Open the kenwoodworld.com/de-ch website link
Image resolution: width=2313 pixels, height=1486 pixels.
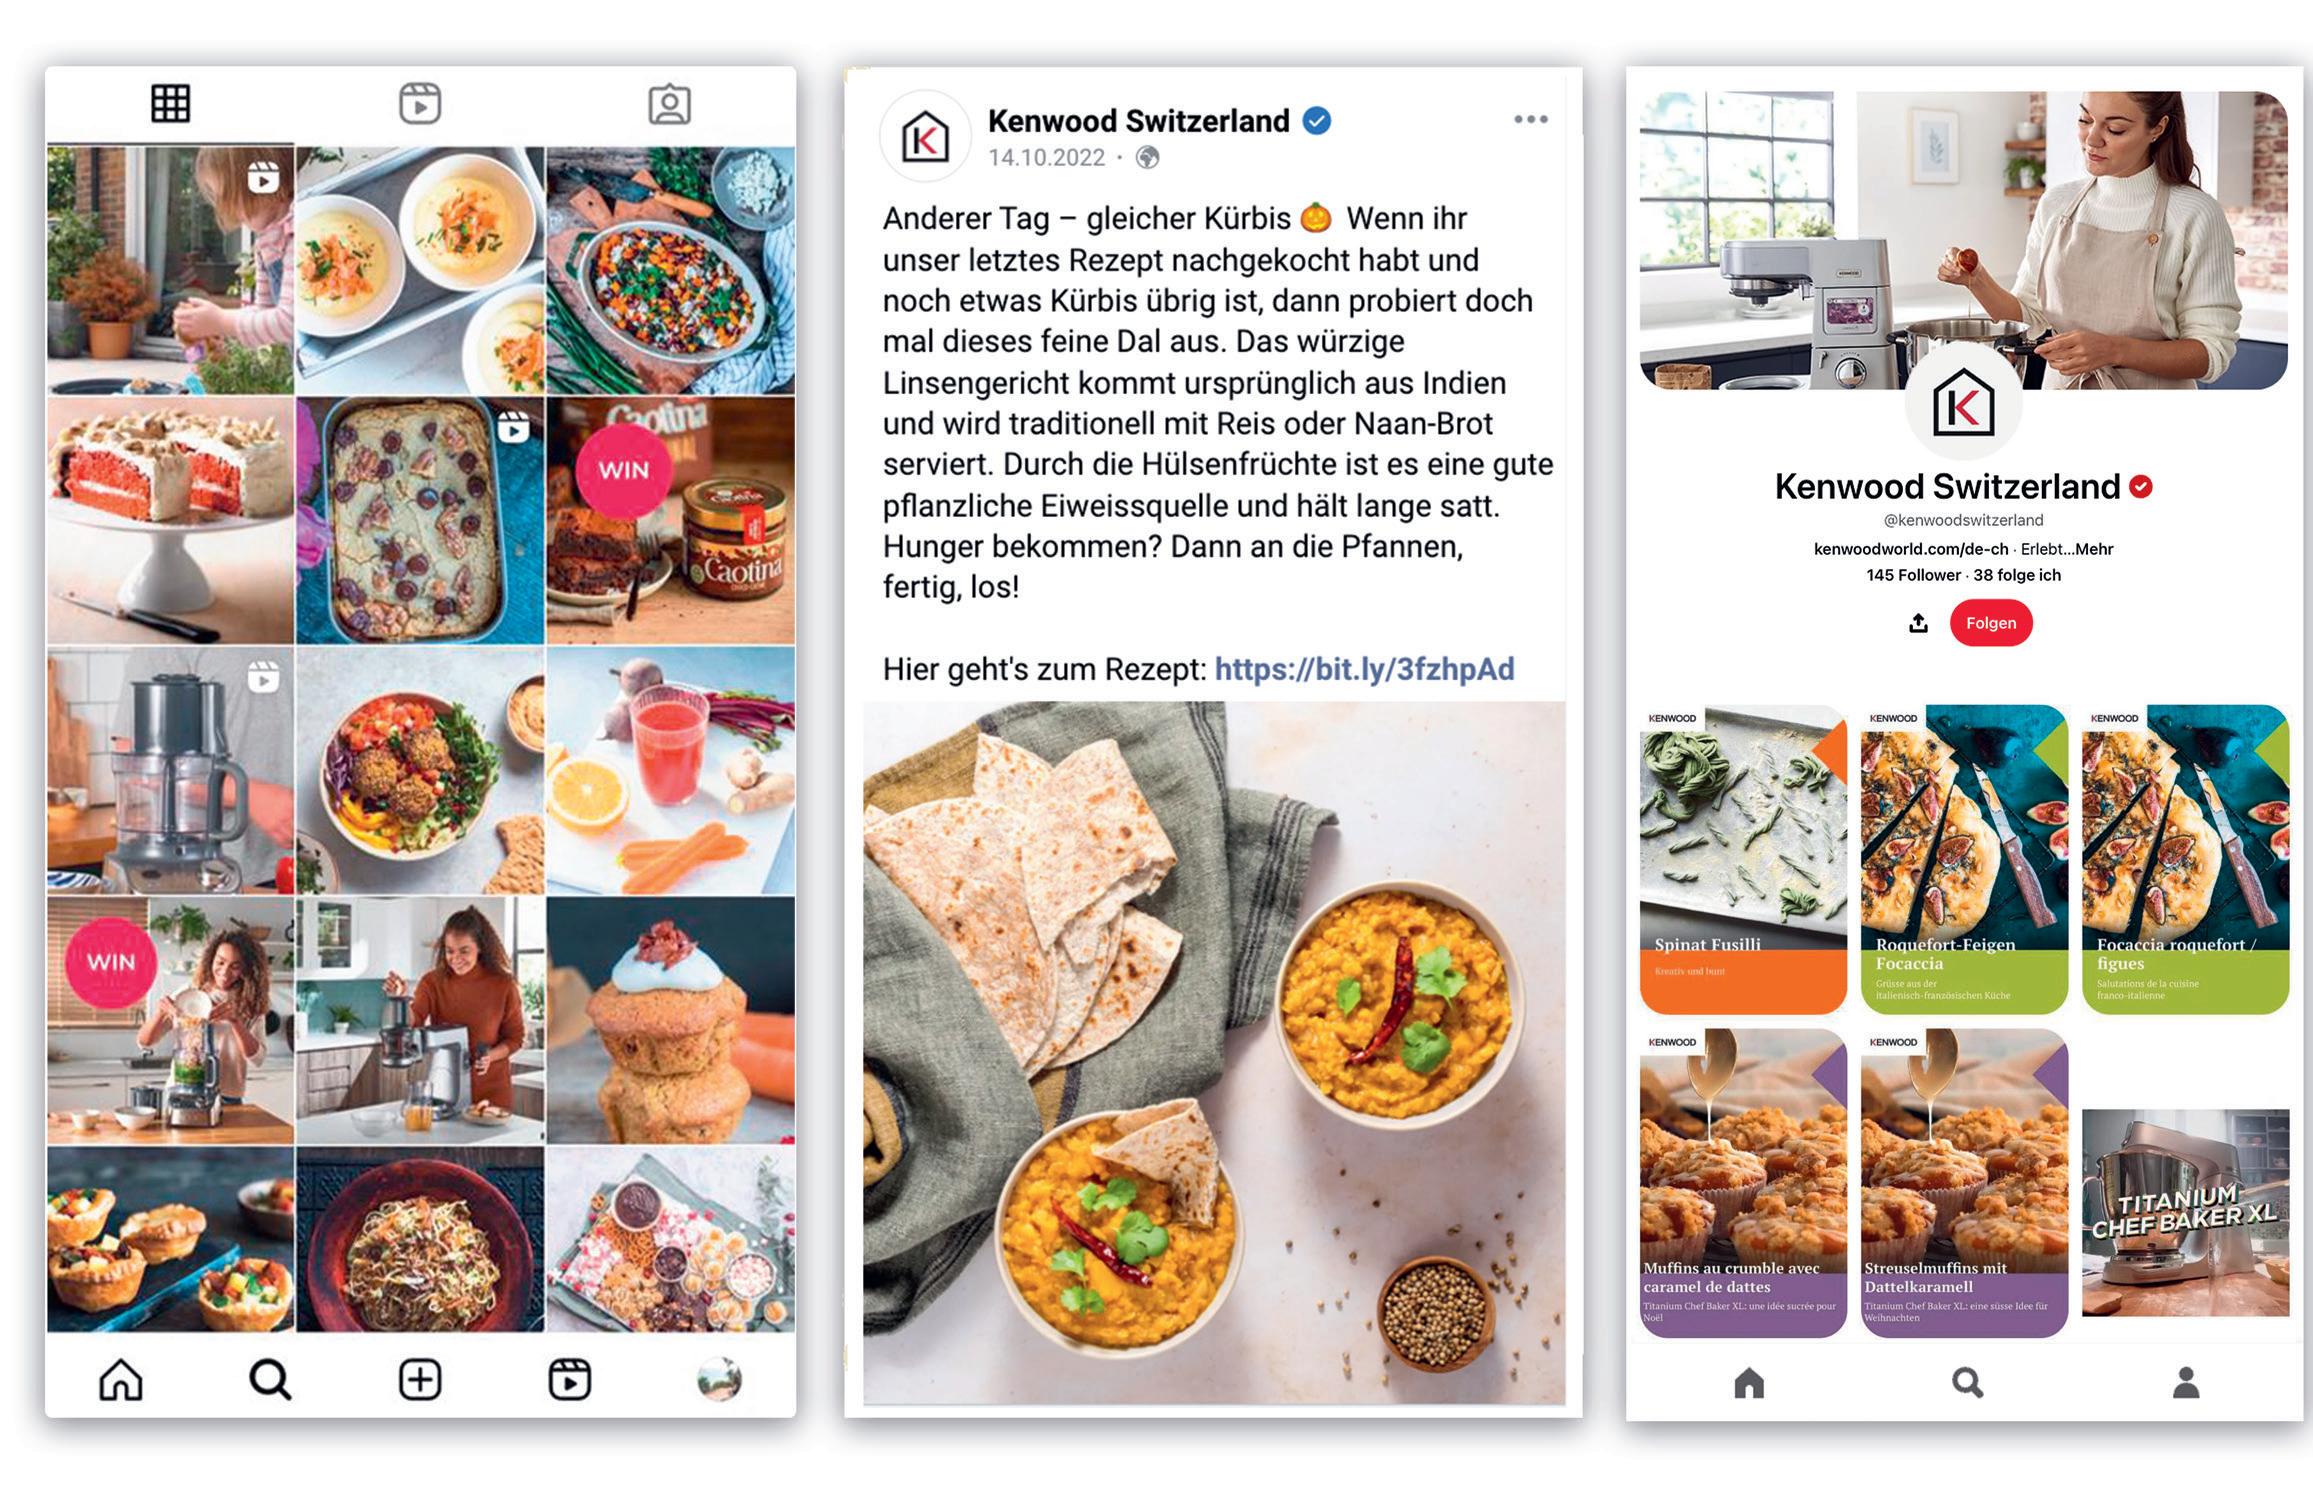pyautogui.click(x=1910, y=549)
